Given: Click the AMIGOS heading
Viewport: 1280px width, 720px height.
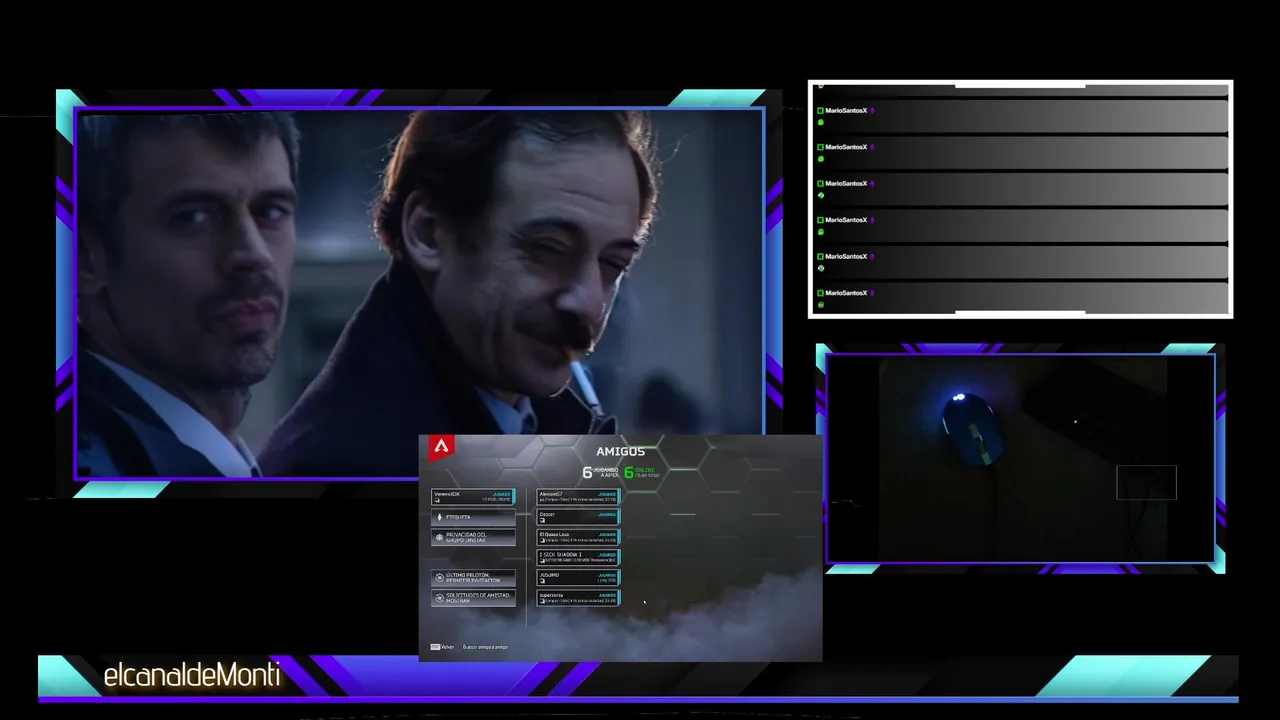Looking at the screenshot, I should 620,452.
